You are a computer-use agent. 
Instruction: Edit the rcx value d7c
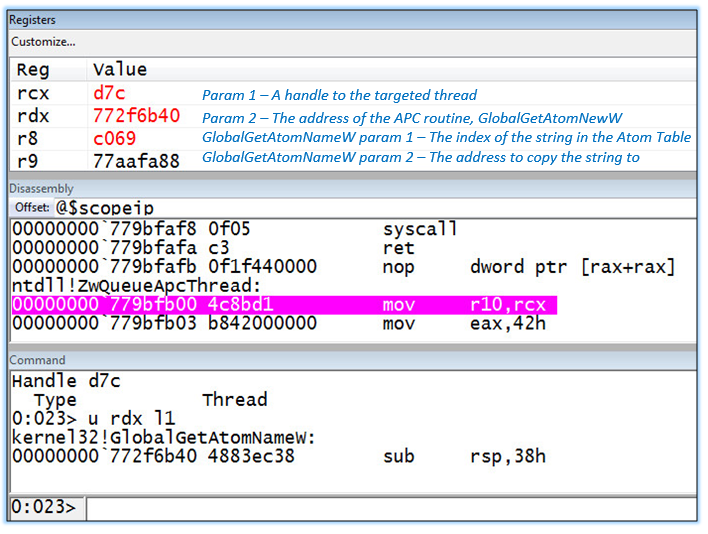[x=109, y=95]
